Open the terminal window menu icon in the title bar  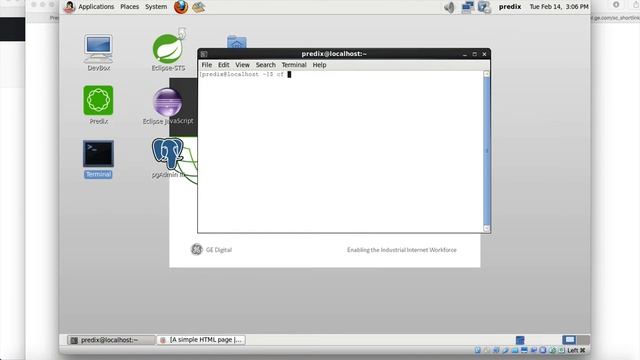[x=204, y=54]
